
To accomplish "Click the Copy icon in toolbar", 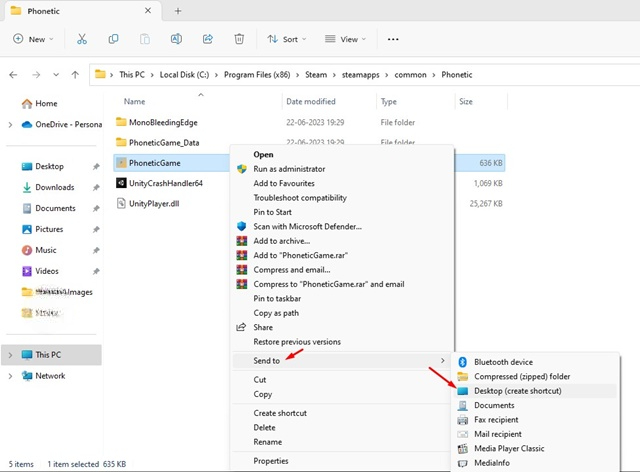I will coord(113,39).
